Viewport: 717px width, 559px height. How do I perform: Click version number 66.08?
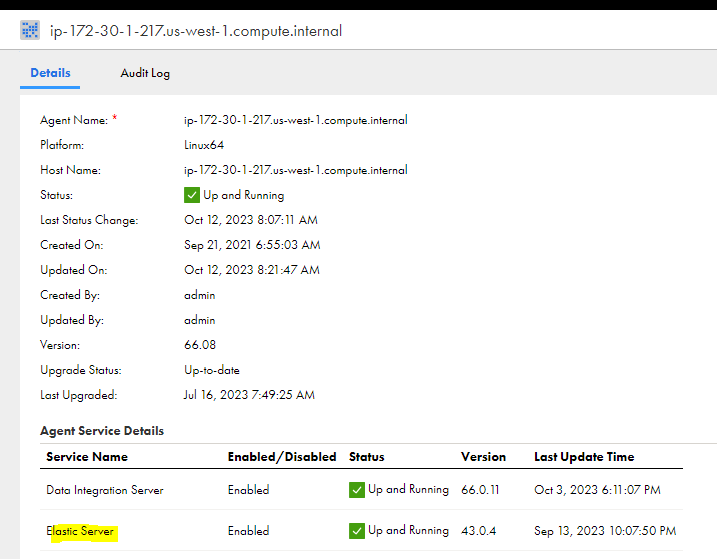pos(200,345)
